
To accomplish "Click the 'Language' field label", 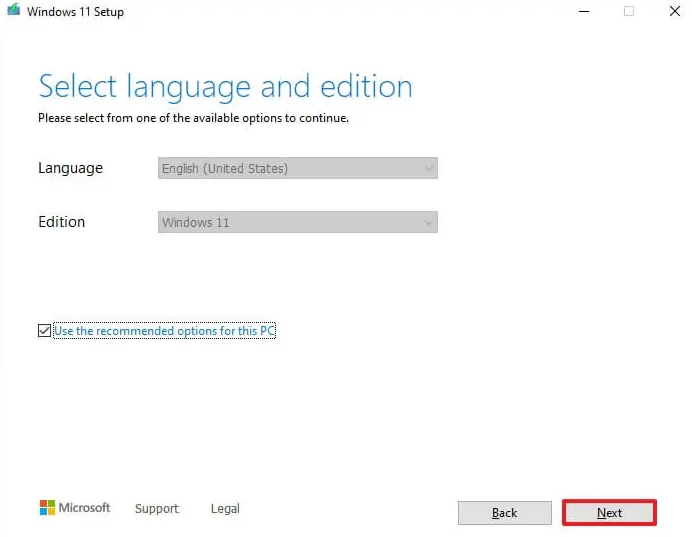I will [x=70, y=168].
